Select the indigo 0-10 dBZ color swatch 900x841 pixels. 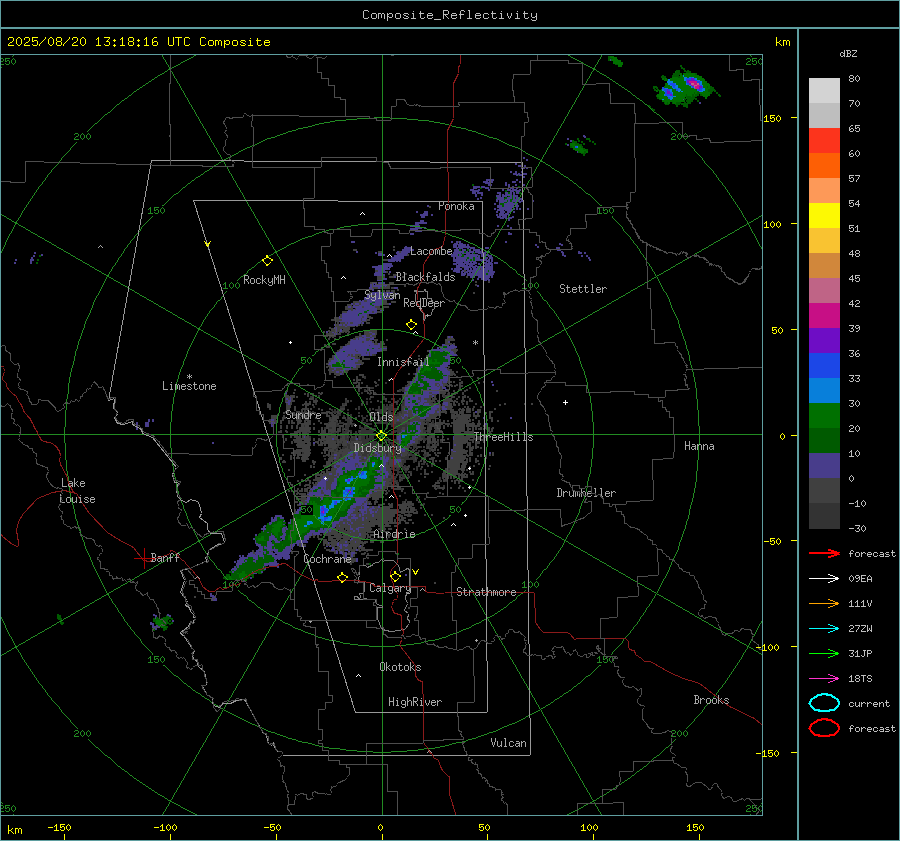[824, 466]
